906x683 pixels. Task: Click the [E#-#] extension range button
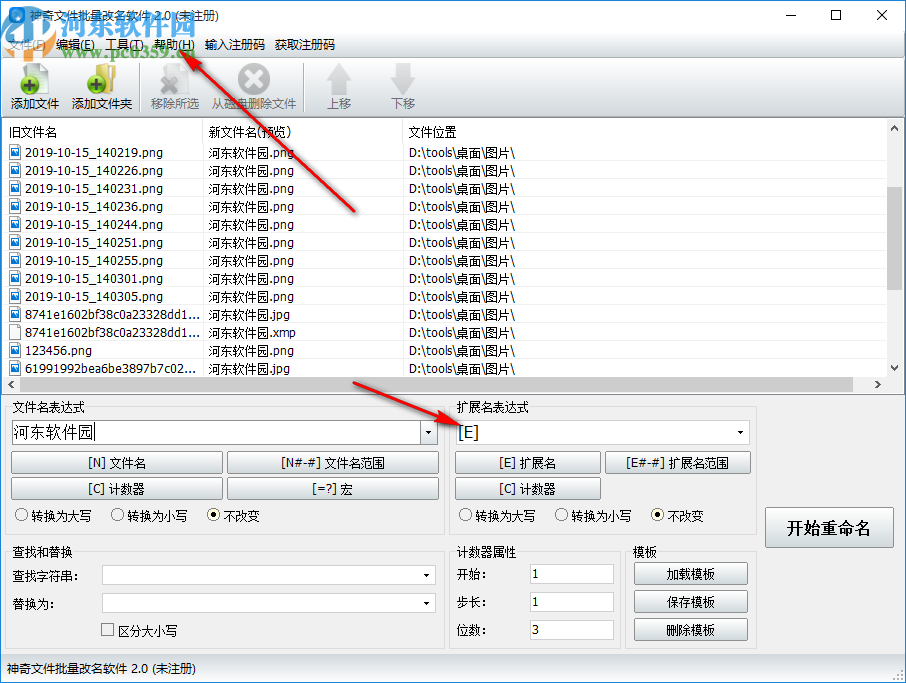(678, 463)
